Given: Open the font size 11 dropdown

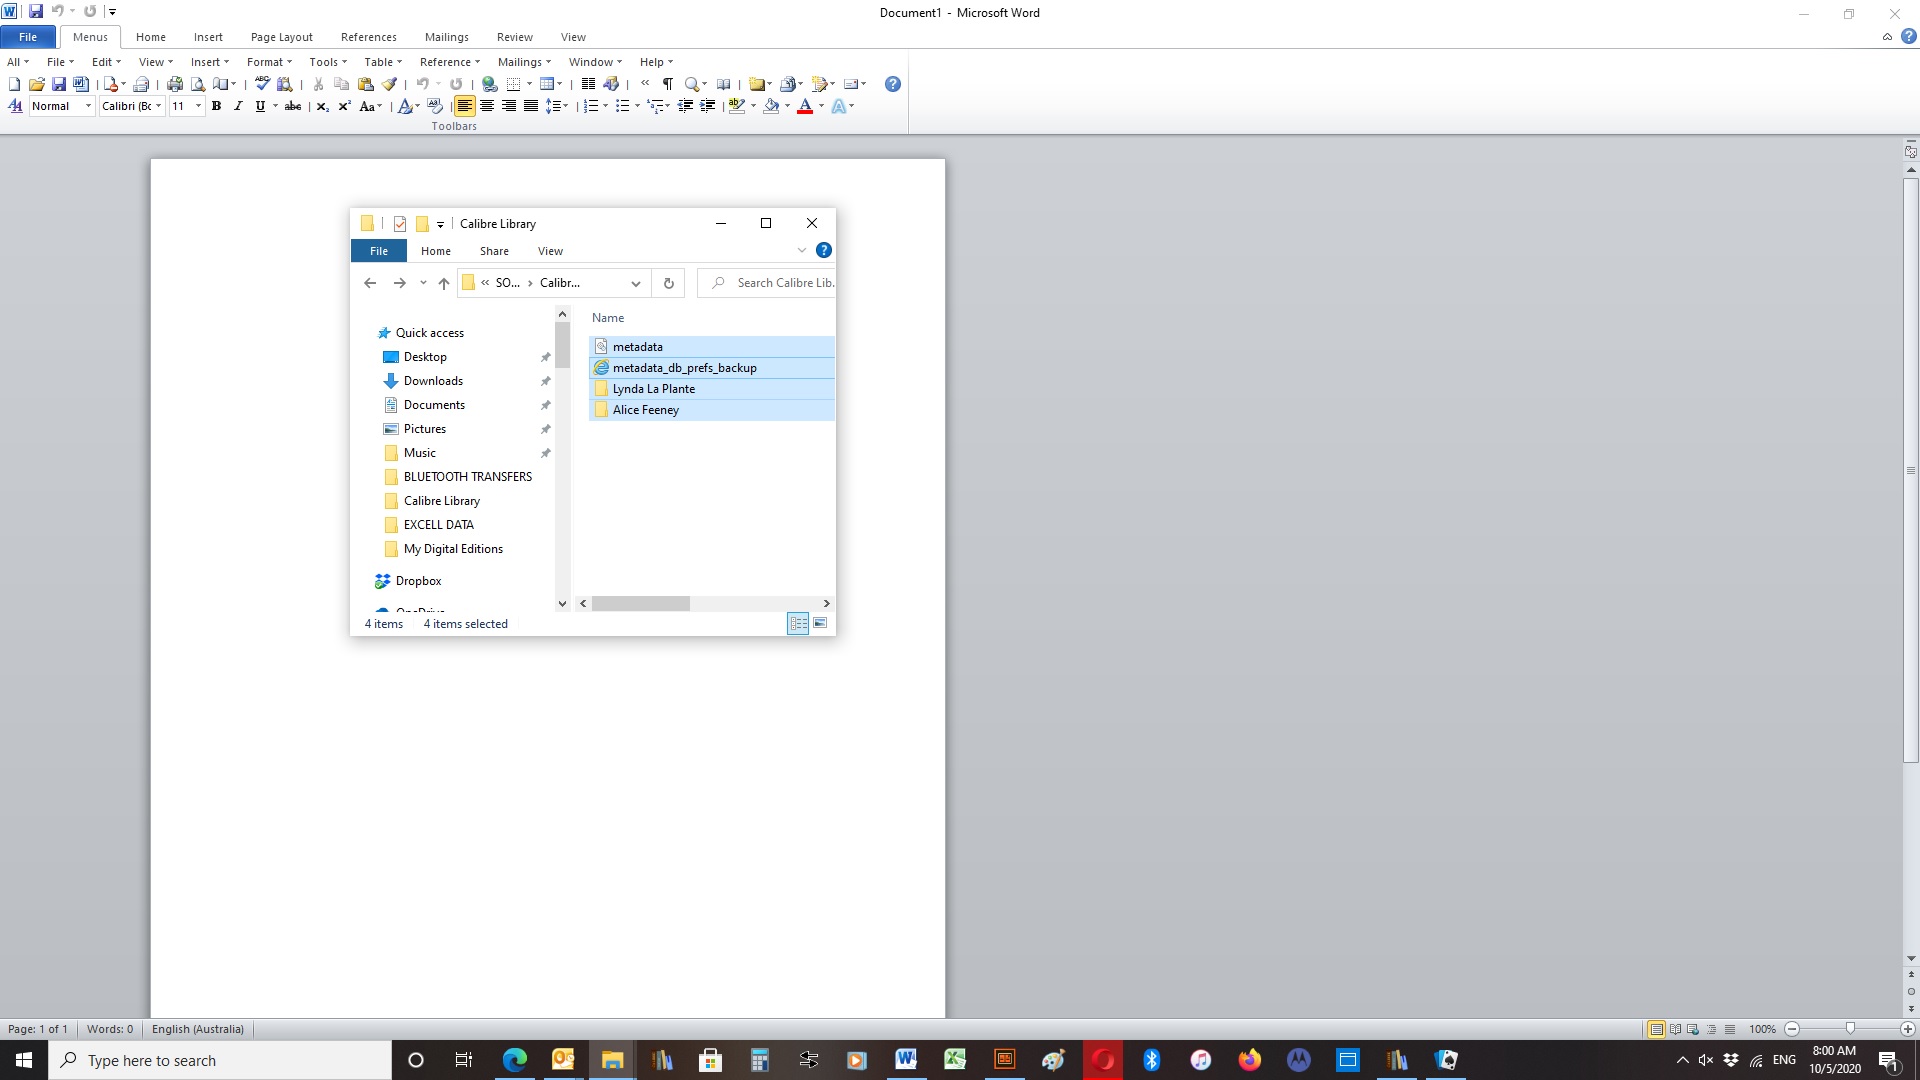Looking at the screenshot, I should click(x=198, y=106).
